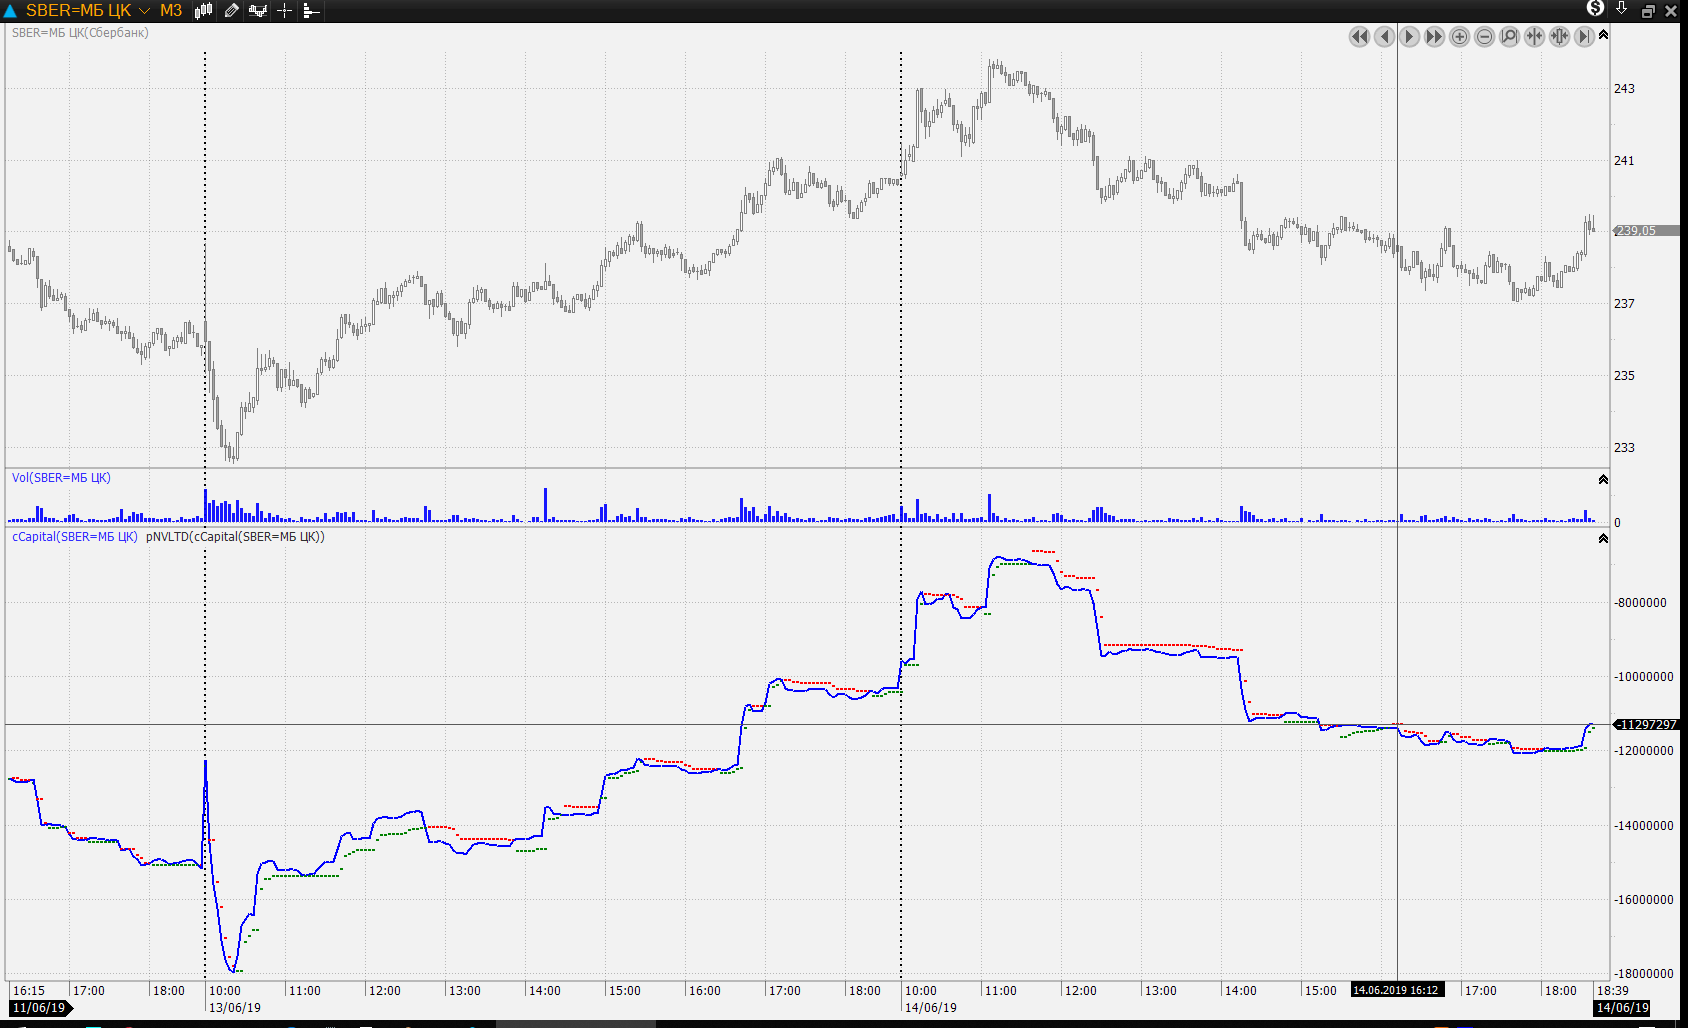Collapse the cCapital indicator panel
This screenshot has height=1028, width=1688.
tap(1603, 539)
